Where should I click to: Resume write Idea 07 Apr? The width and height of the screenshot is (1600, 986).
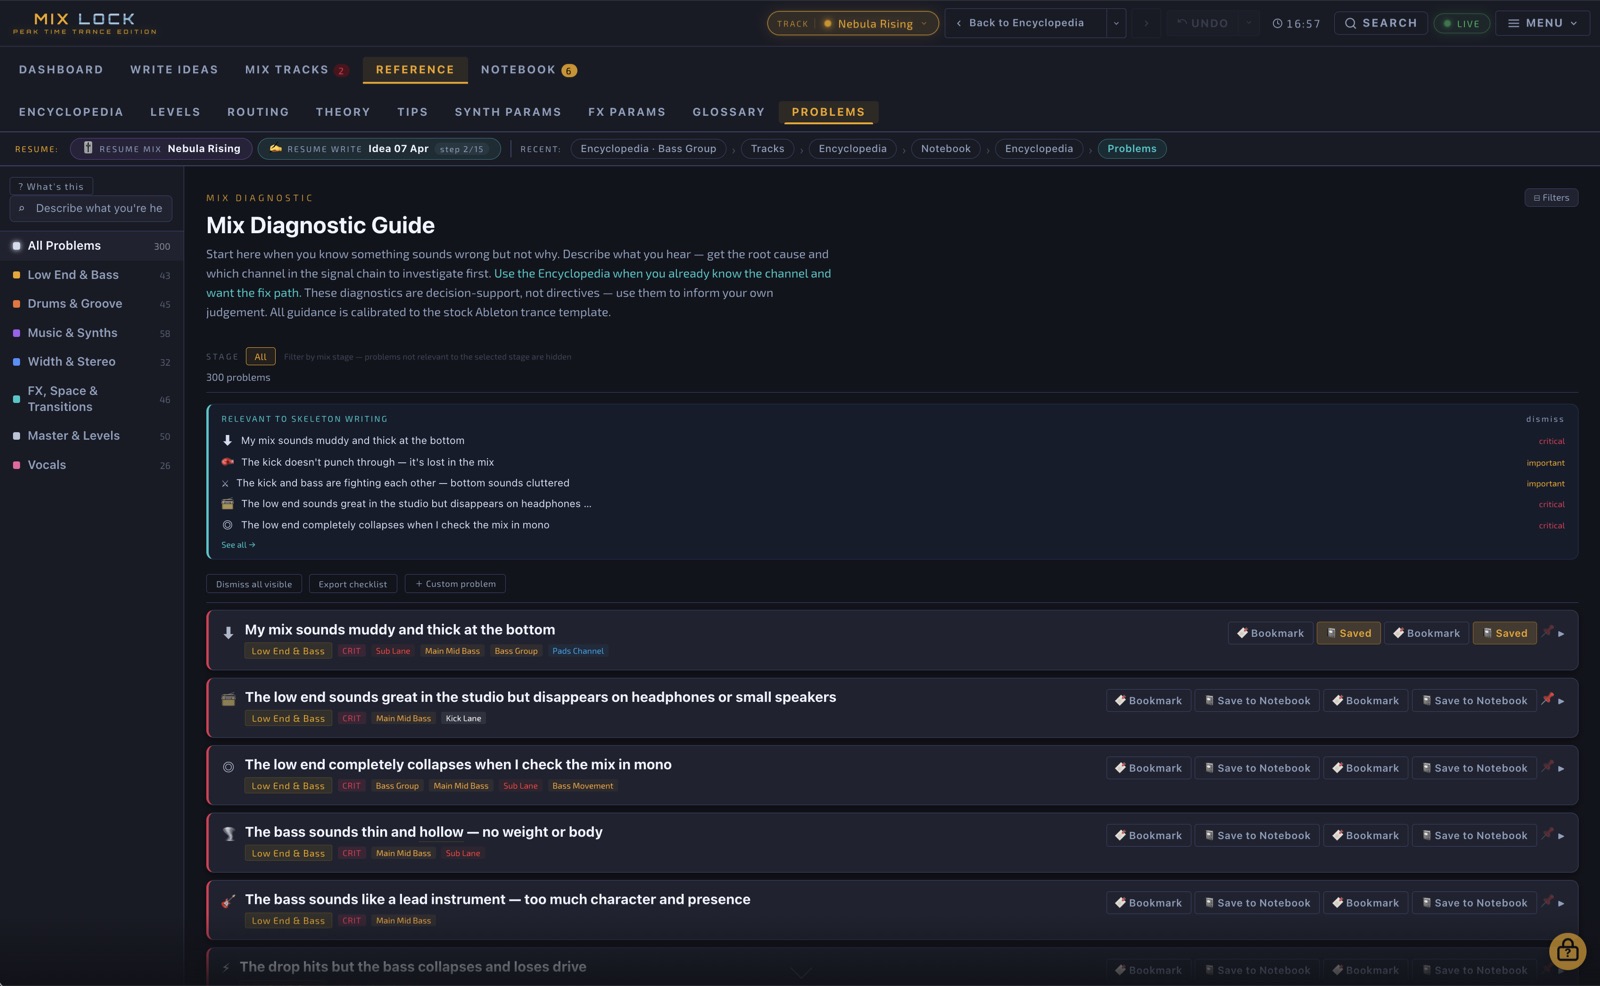[379, 149]
